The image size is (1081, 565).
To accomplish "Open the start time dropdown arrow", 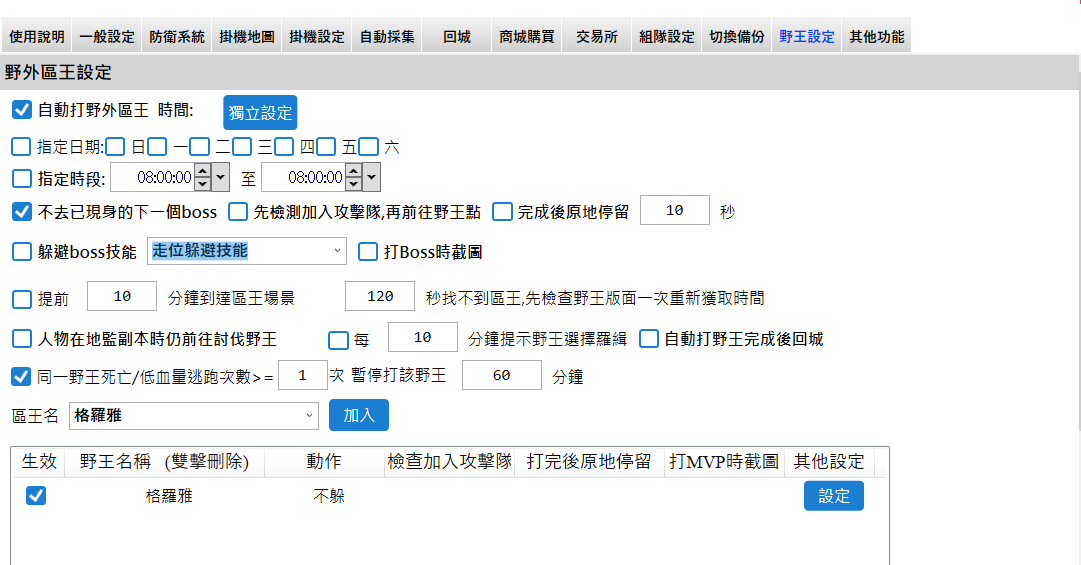I will point(221,179).
